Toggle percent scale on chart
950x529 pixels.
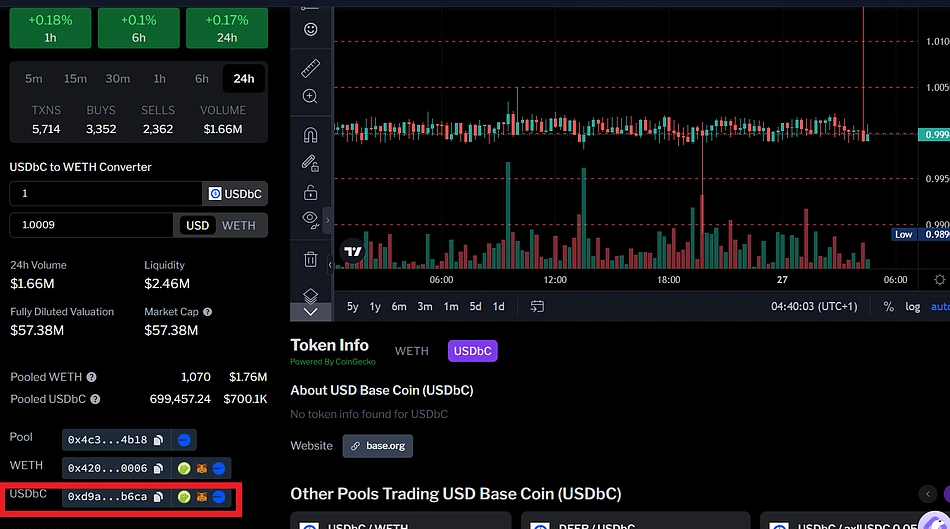(x=888, y=307)
